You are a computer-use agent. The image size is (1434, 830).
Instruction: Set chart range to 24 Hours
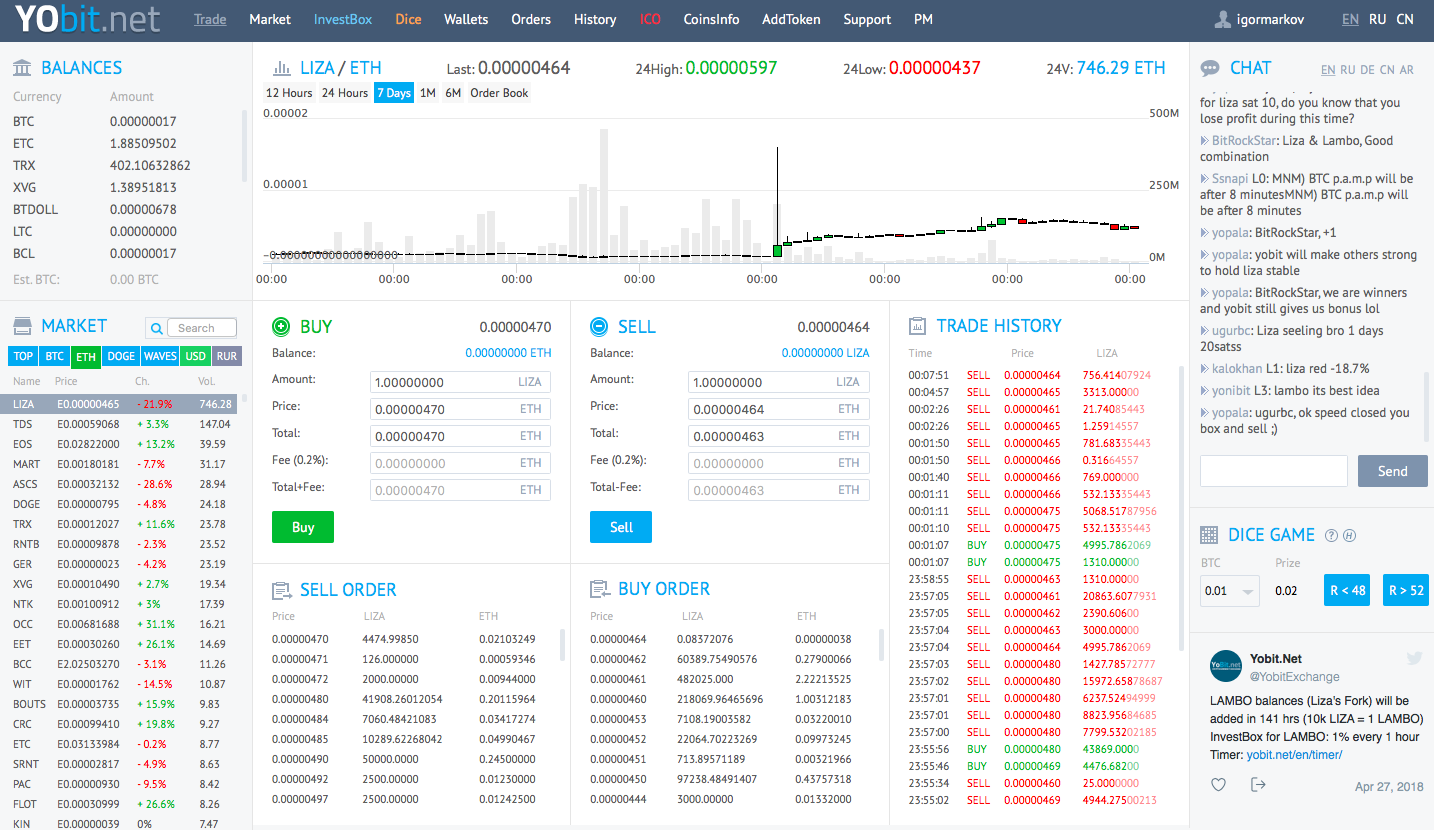345,93
